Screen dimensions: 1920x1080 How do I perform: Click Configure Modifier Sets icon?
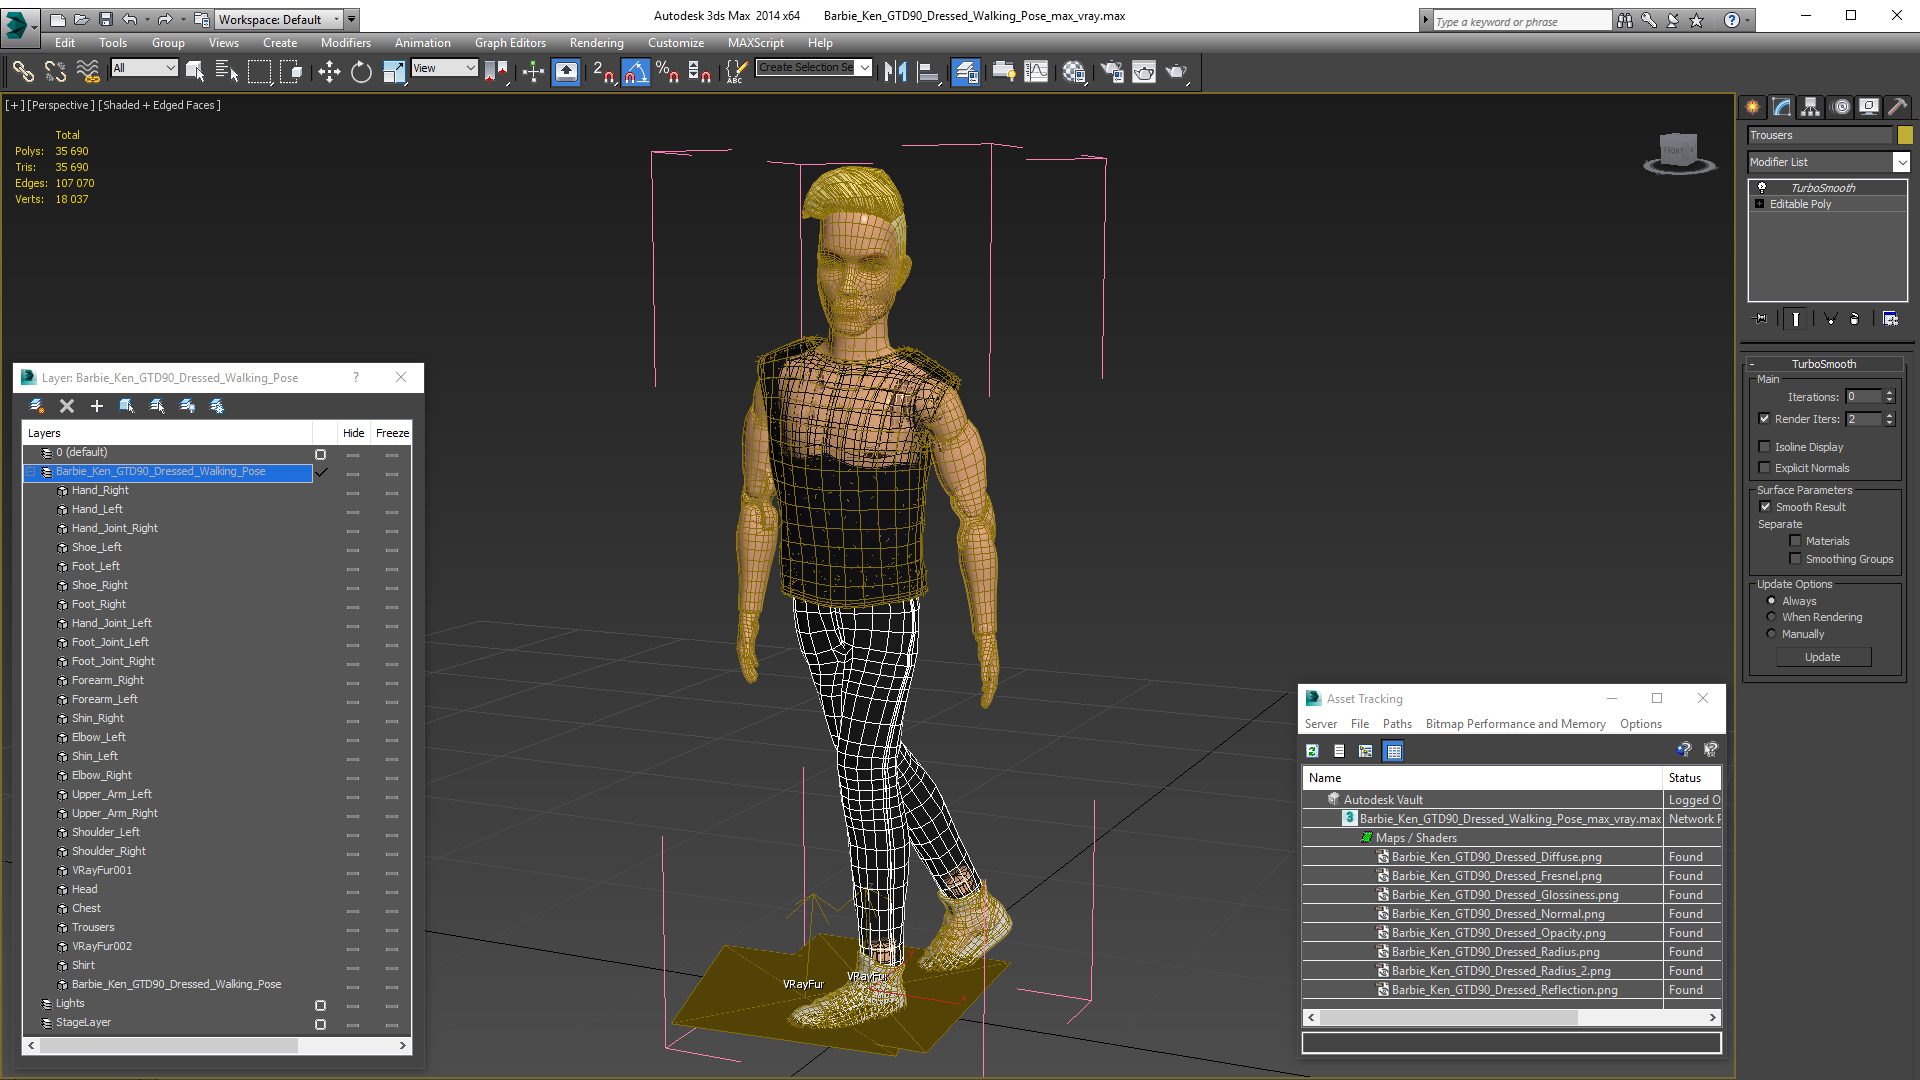pyautogui.click(x=1890, y=319)
